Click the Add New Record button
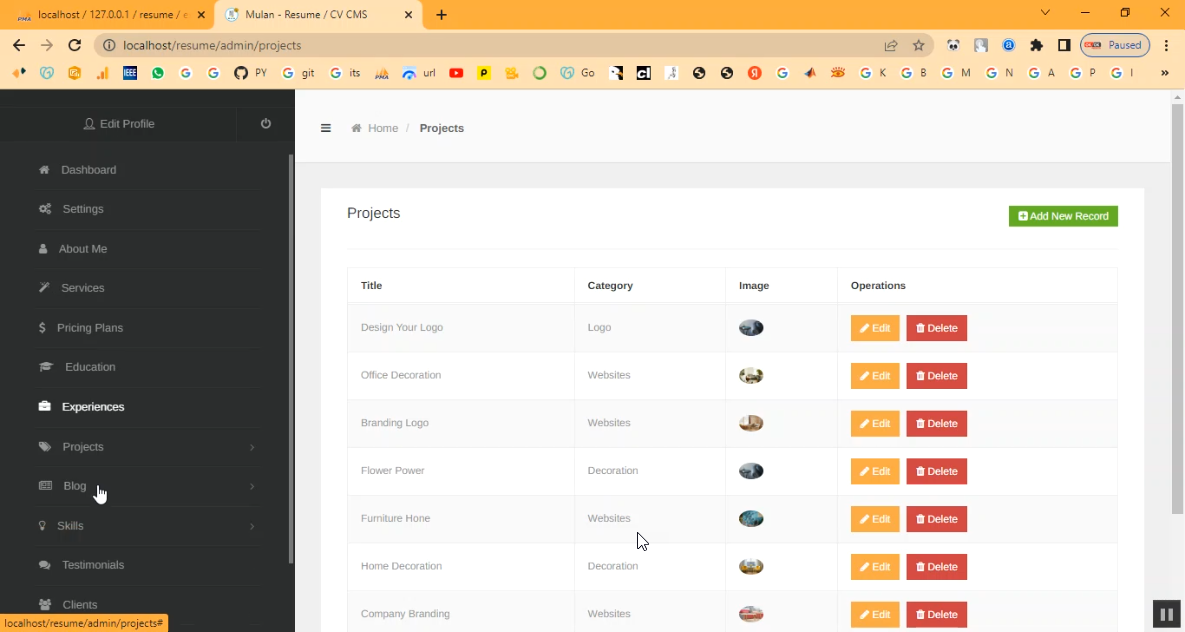The height and width of the screenshot is (632, 1185). click(x=1062, y=216)
